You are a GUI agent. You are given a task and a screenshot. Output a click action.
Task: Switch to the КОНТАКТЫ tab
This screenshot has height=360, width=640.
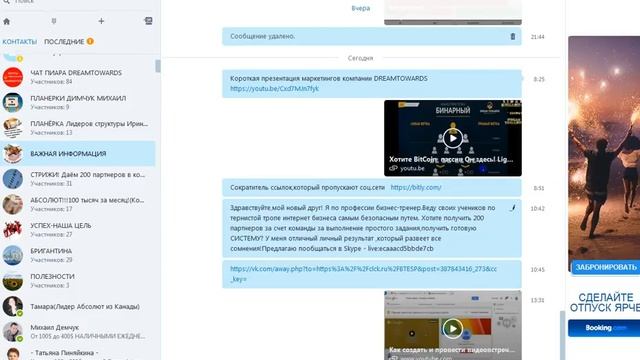(20, 42)
